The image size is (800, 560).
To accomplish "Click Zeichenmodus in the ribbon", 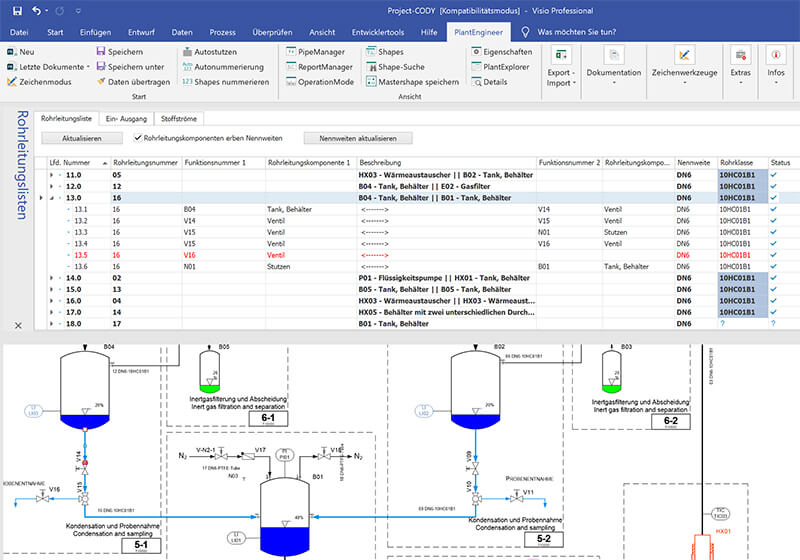I will pos(39,82).
